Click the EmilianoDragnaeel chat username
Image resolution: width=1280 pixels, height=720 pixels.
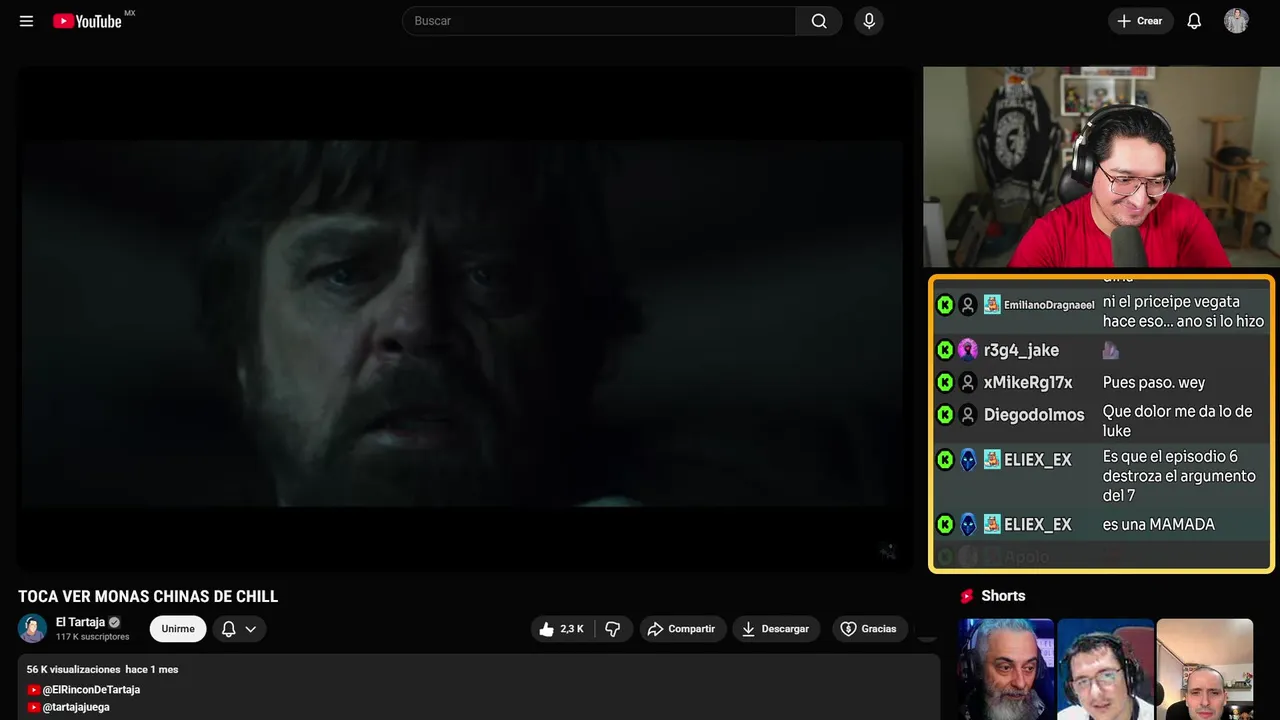(x=1049, y=305)
